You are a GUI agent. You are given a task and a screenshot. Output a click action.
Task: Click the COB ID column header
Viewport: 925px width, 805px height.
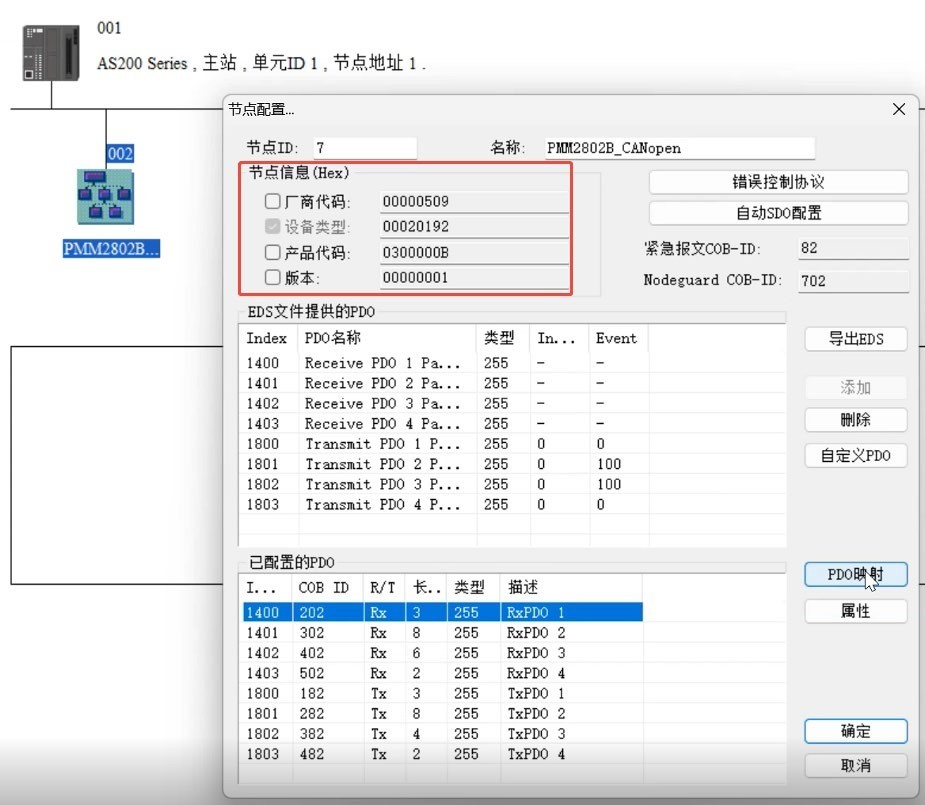pyautogui.click(x=328, y=587)
